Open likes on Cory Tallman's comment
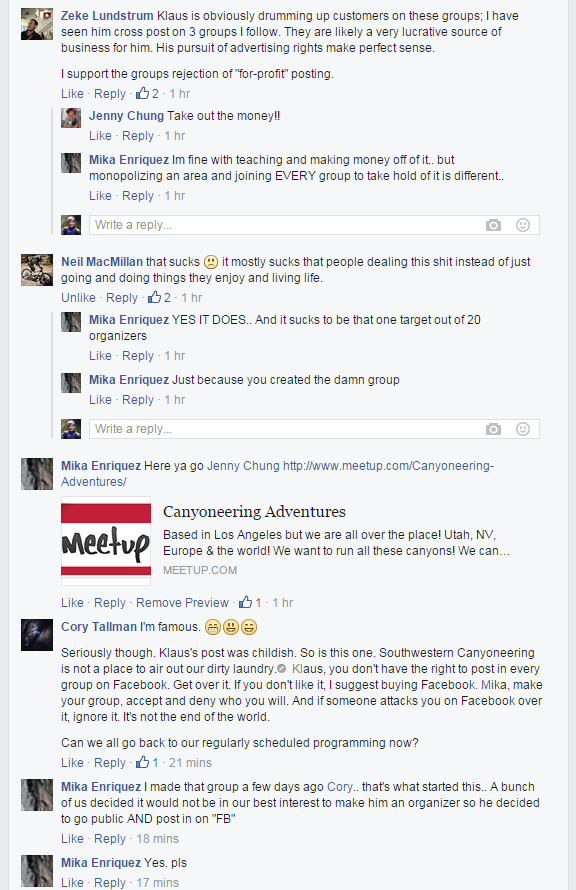 point(148,762)
